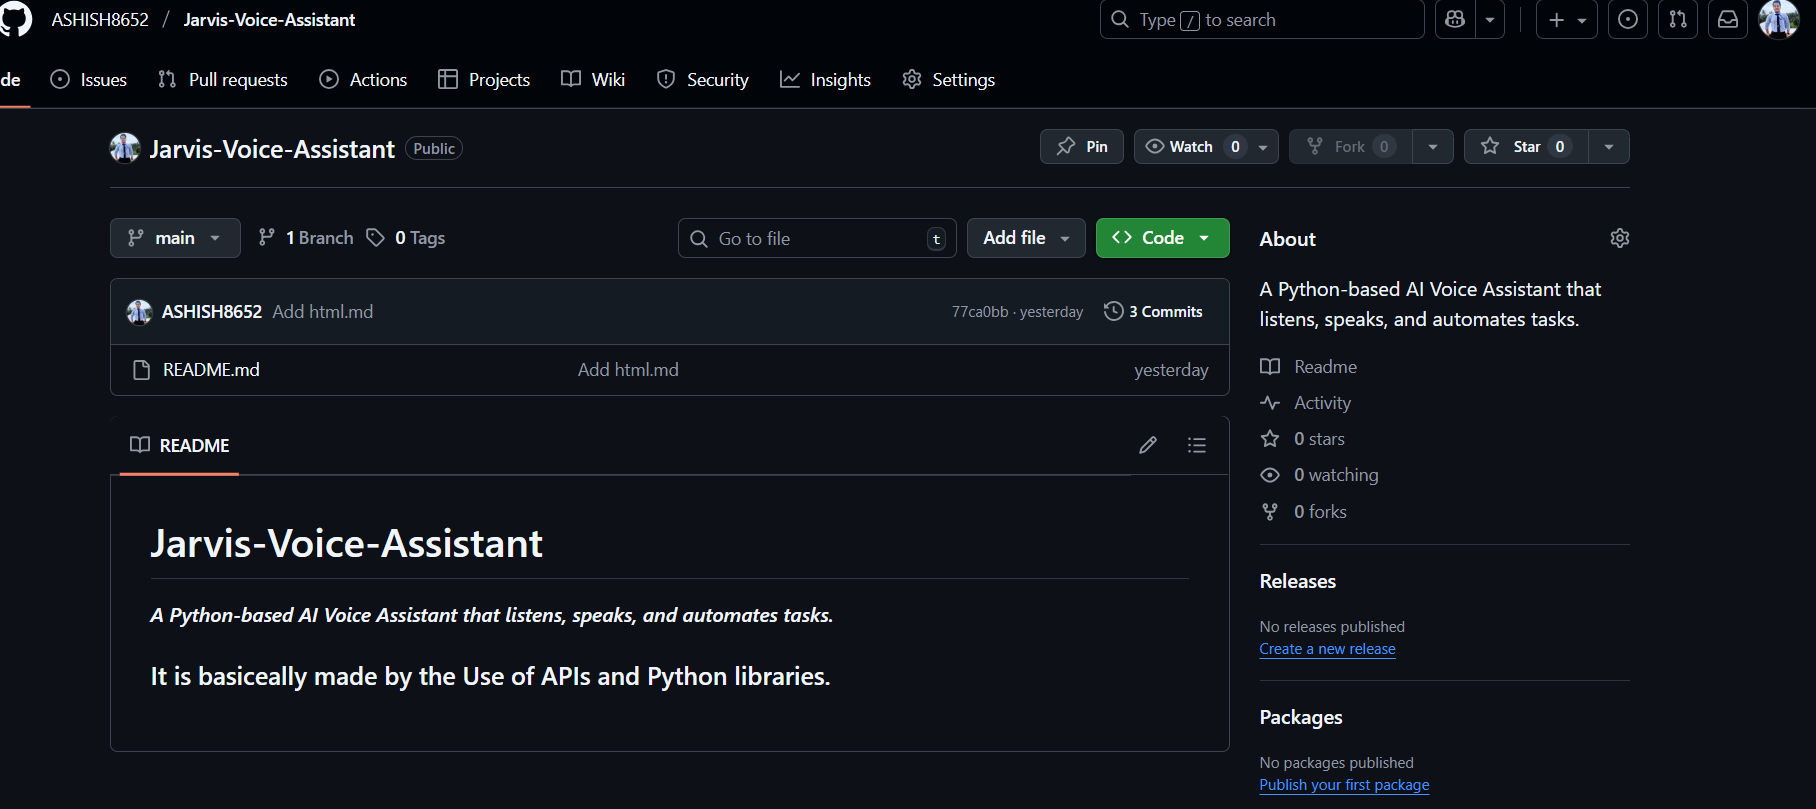Open the 0 stars link
1816x809 pixels.
point(1302,439)
